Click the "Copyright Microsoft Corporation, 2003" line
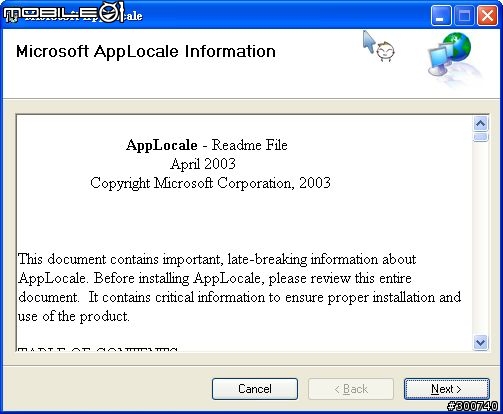 tap(210, 183)
